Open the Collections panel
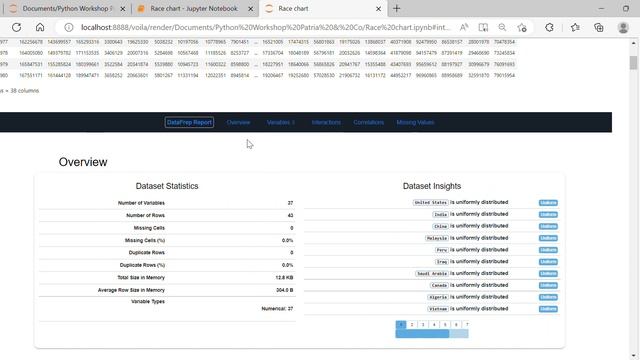The image size is (640, 360). (x=599, y=27)
